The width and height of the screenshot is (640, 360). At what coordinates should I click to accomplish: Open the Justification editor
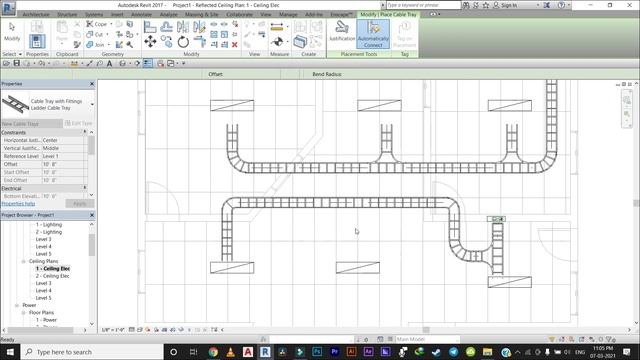(342, 31)
